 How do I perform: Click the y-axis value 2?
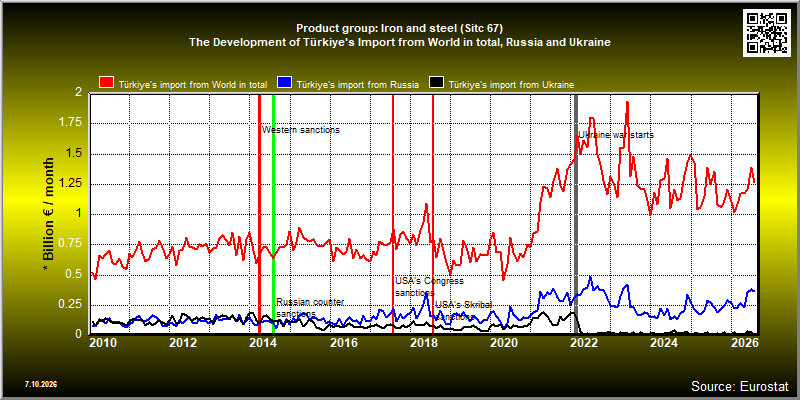pos(78,93)
